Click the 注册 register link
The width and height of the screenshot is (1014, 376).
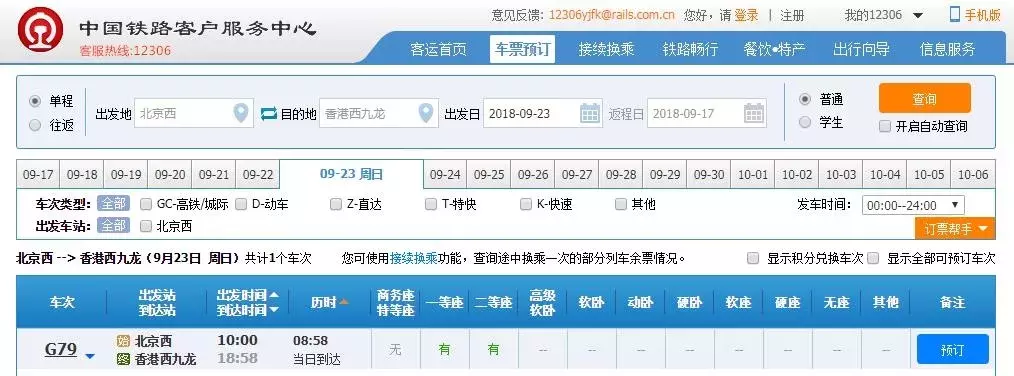(x=792, y=15)
